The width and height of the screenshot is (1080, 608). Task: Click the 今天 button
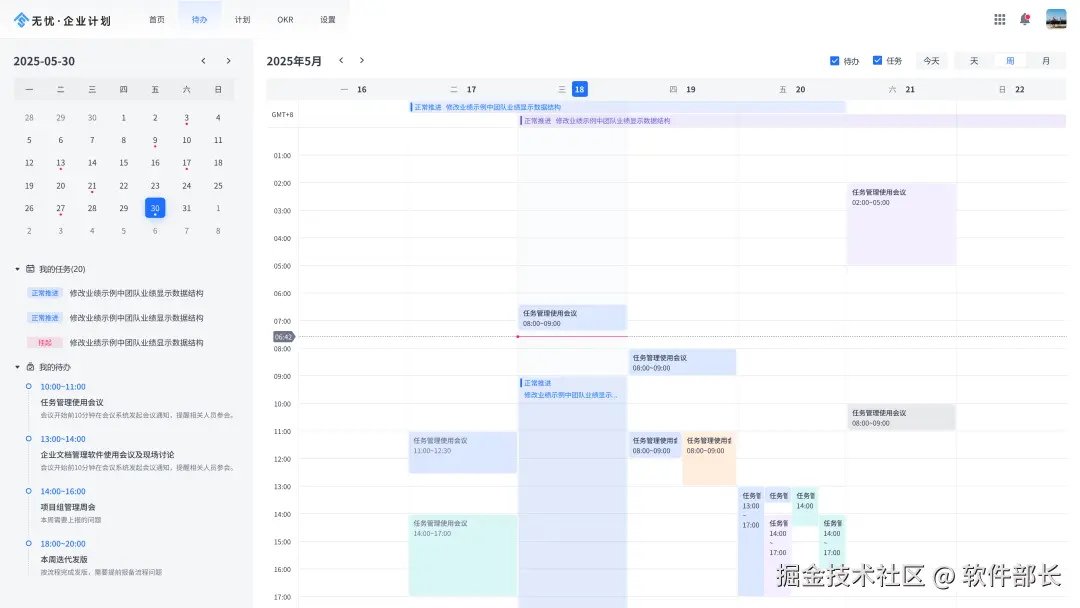pyautogui.click(x=931, y=61)
